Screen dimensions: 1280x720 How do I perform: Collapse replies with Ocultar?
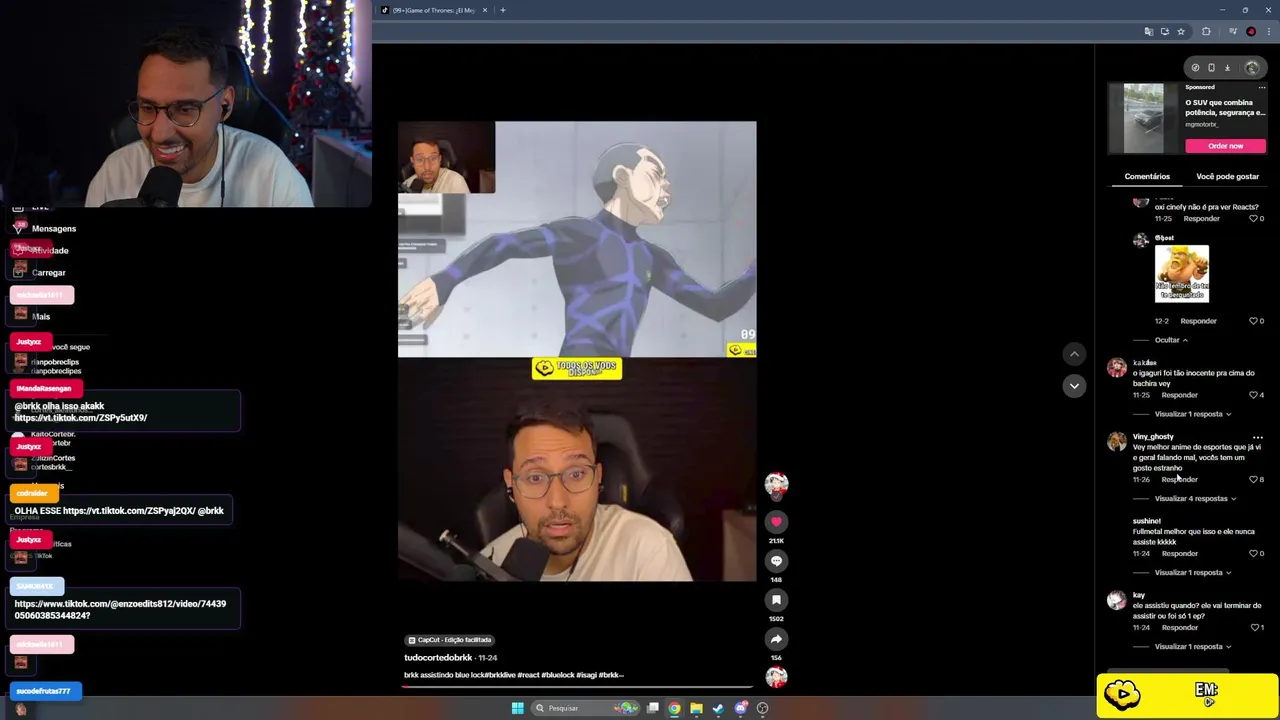[x=1171, y=340]
